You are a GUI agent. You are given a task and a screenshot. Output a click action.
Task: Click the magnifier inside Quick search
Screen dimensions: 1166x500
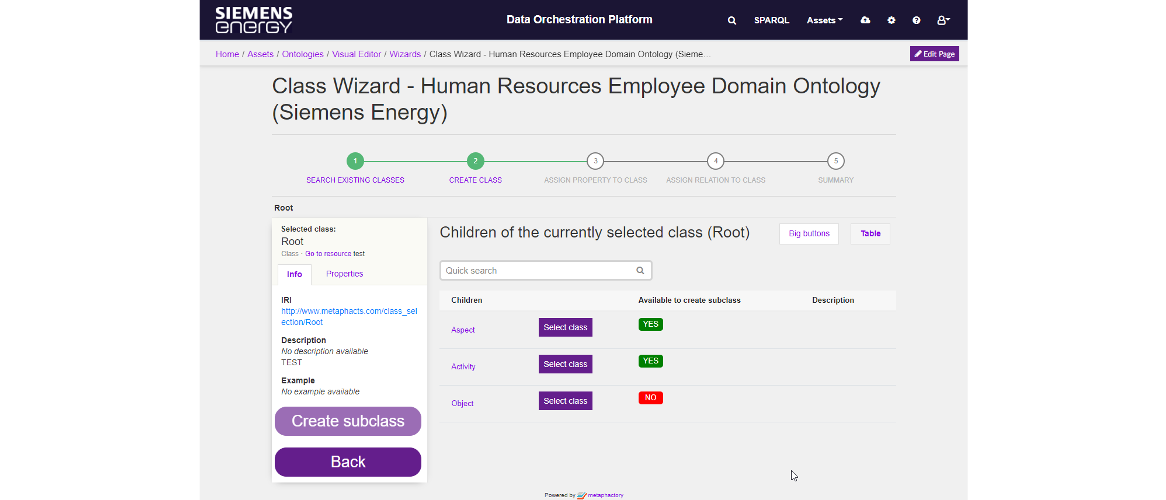click(x=640, y=271)
